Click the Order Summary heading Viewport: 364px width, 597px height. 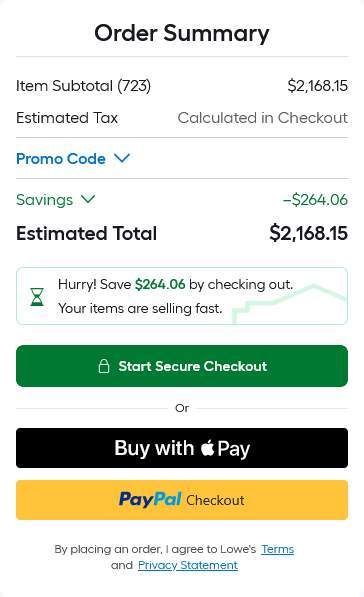[182, 34]
